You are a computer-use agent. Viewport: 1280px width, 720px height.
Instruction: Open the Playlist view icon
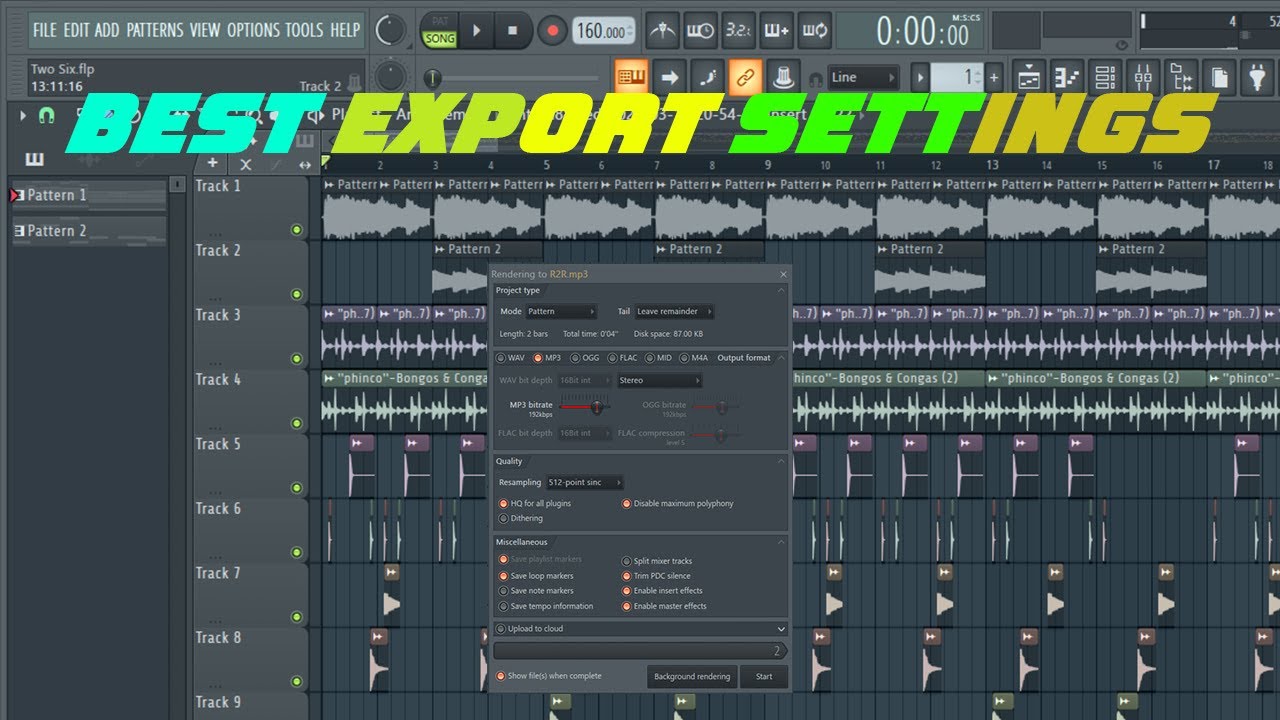click(1027, 77)
